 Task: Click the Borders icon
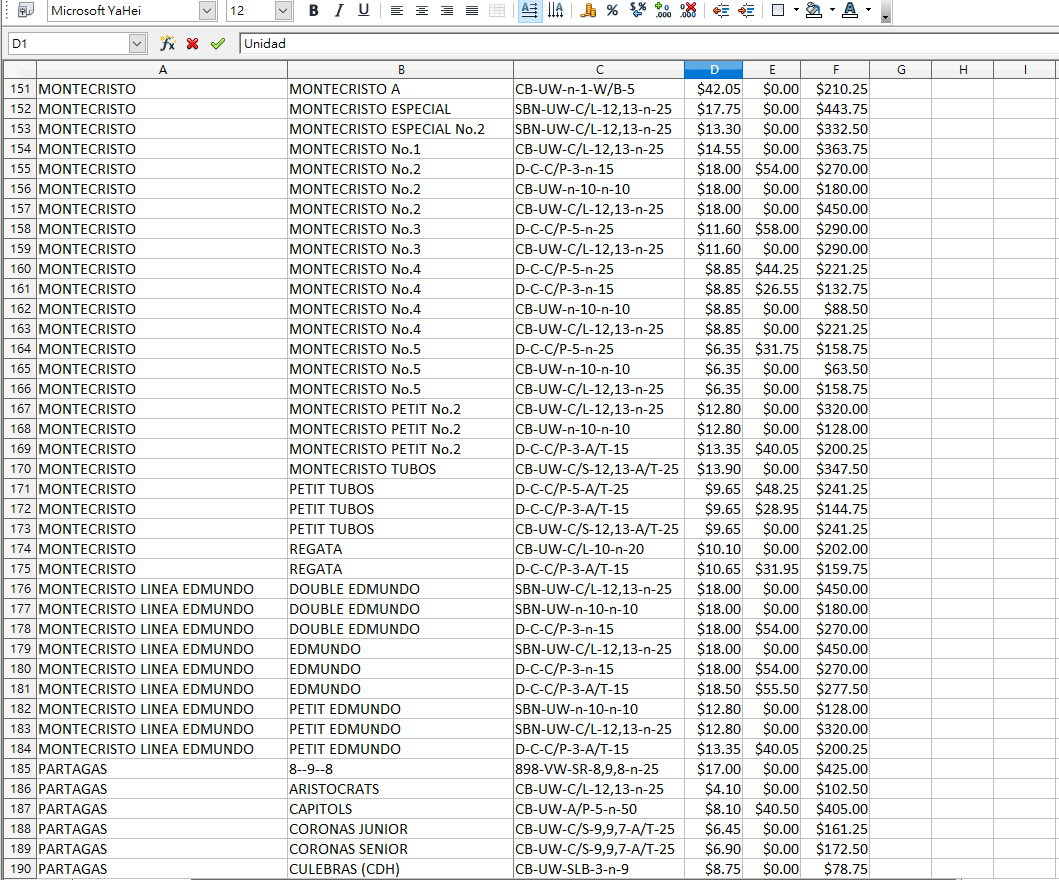(x=778, y=10)
